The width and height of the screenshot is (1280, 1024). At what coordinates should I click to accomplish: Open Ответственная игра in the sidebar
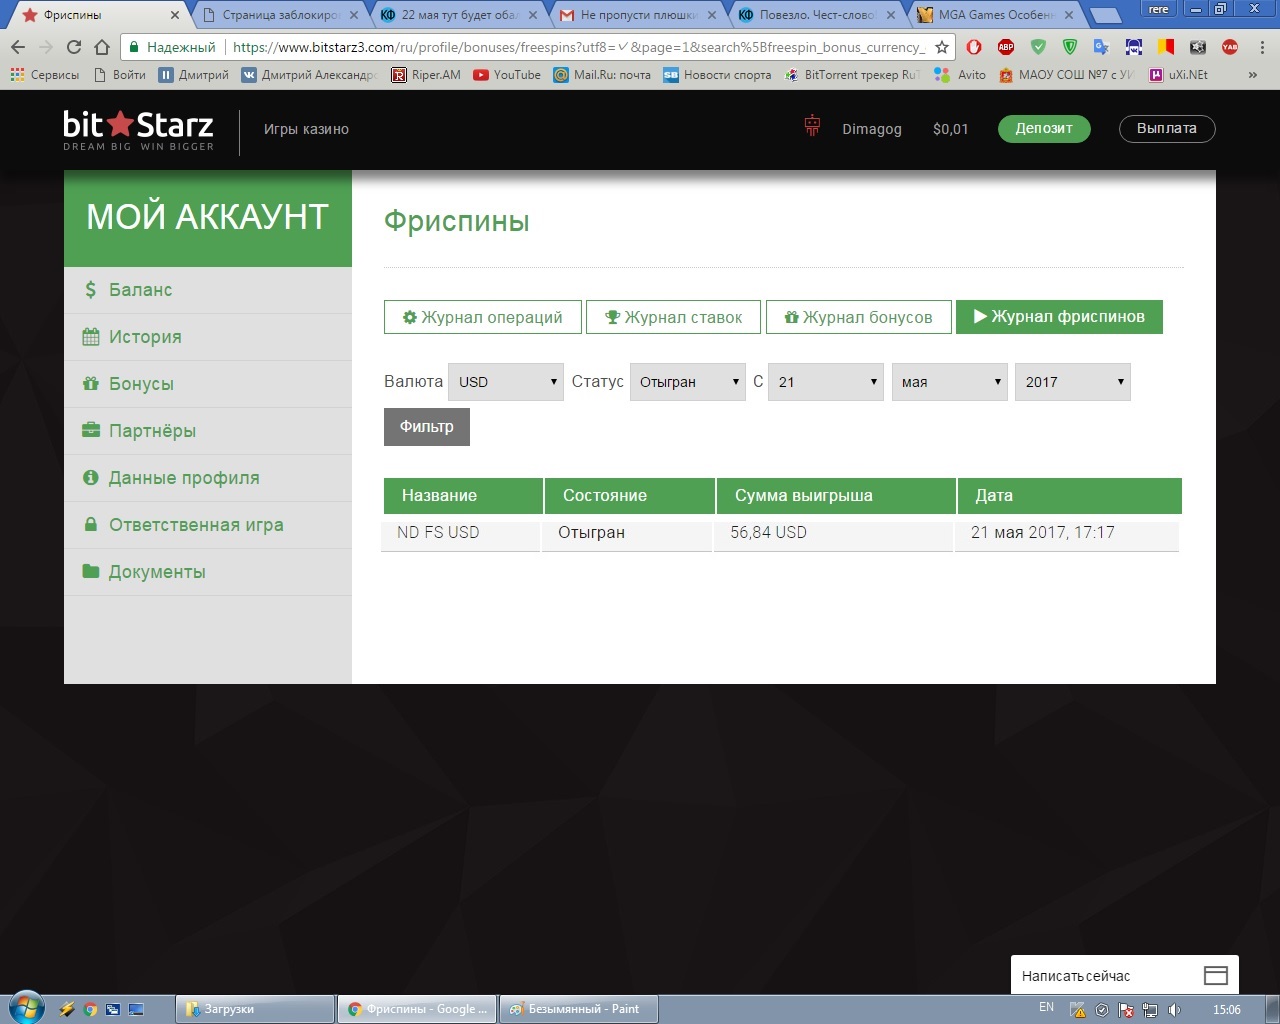pyautogui.click(x=208, y=525)
